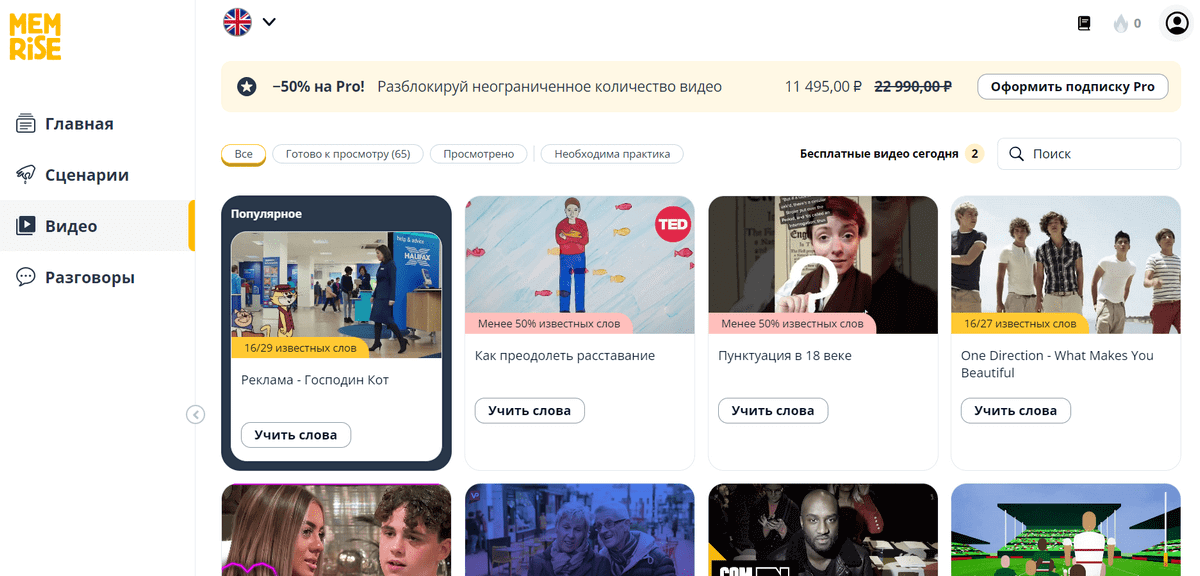Click Учить слова under Пунктуация в 18 веке
Image resolution: width=1200 pixels, height=576 pixels.
click(x=773, y=411)
